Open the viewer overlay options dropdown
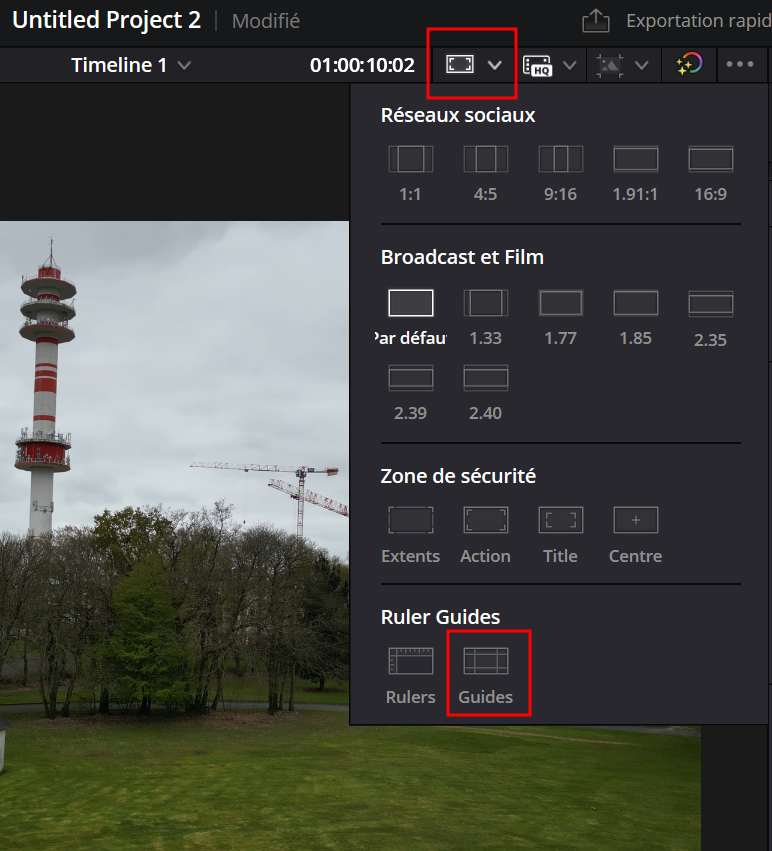Viewport: 772px width, 851px height. 642,65
